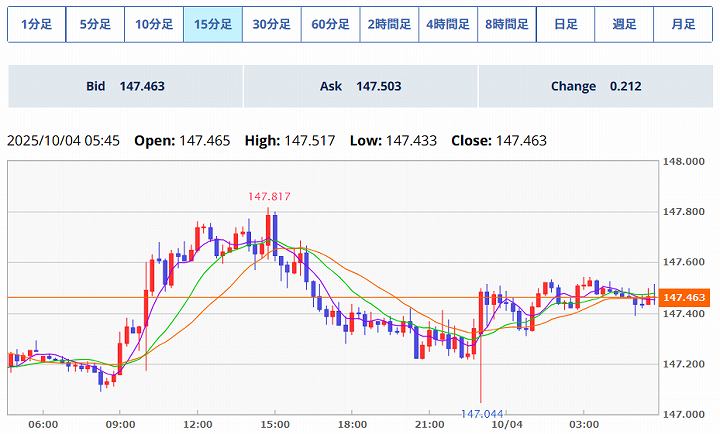Click the Change 0.212 cell
The width and height of the screenshot is (720, 434).
(595, 87)
